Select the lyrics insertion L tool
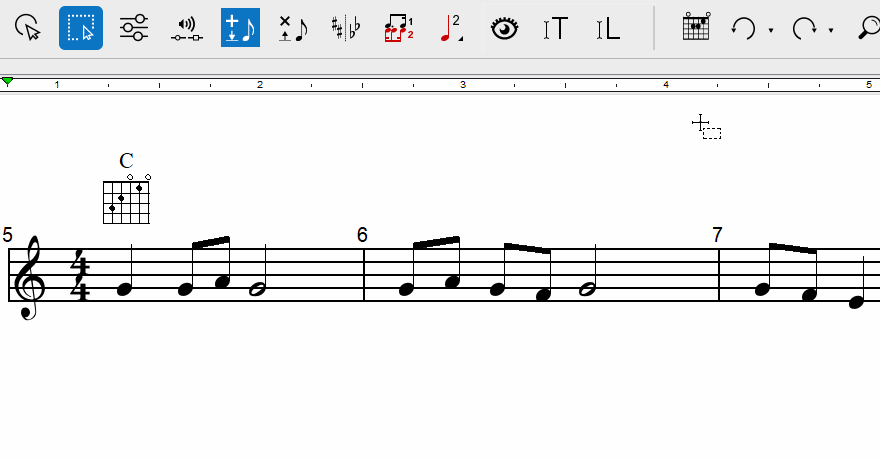880x460 pixels. click(608, 29)
